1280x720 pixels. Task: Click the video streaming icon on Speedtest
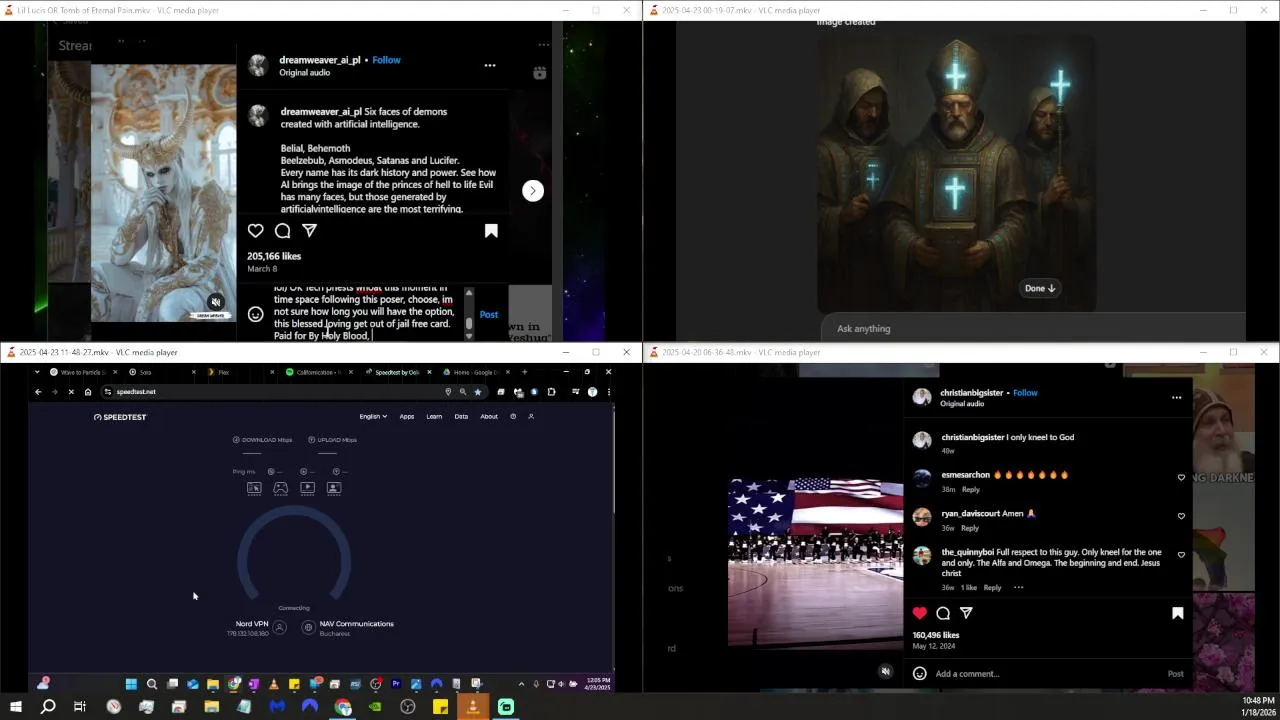tap(307, 488)
